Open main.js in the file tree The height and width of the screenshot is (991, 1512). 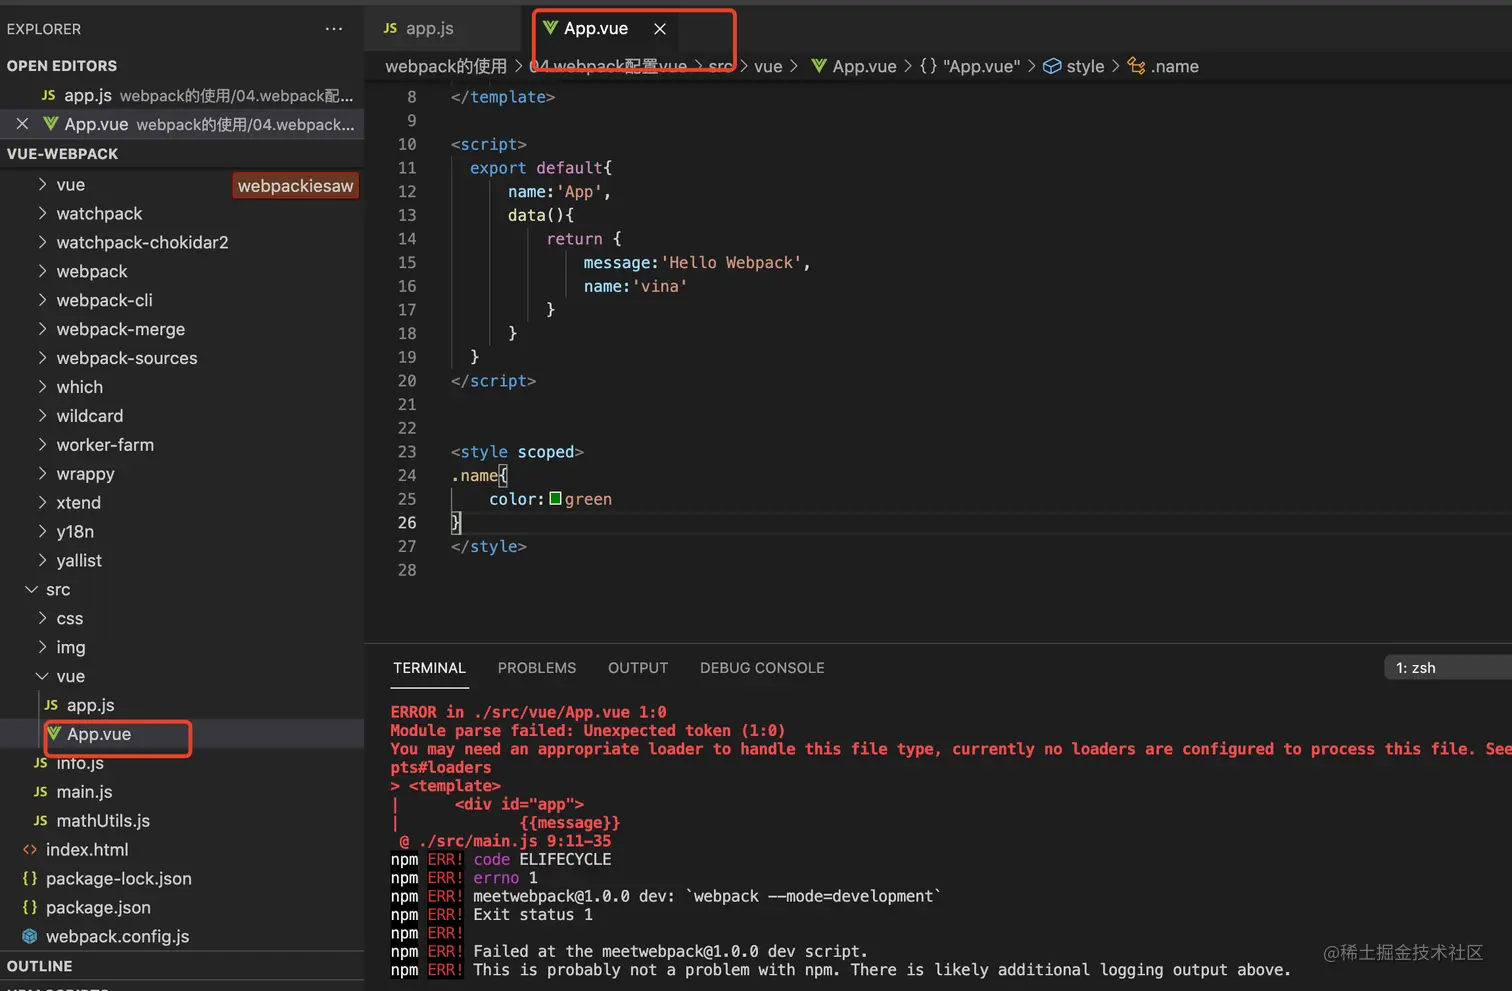[84, 791]
